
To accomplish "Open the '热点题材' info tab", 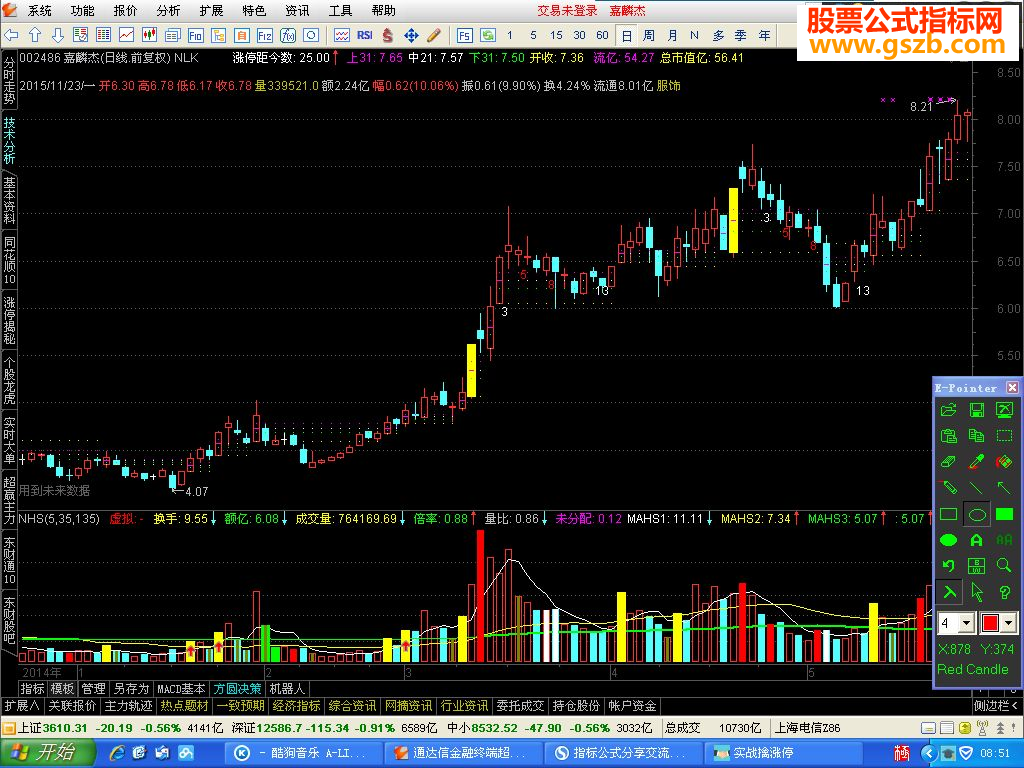I will tap(184, 705).
